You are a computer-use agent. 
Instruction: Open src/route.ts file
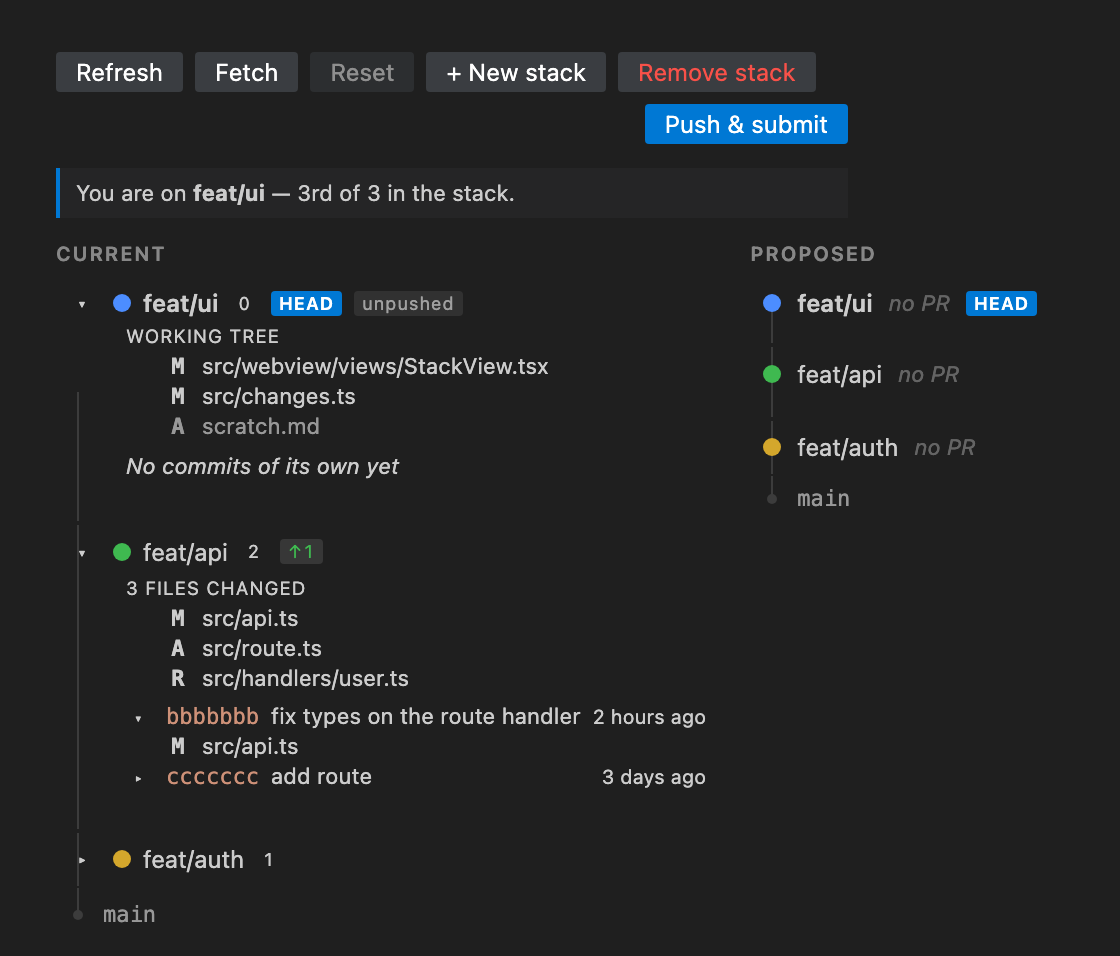(261, 649)
